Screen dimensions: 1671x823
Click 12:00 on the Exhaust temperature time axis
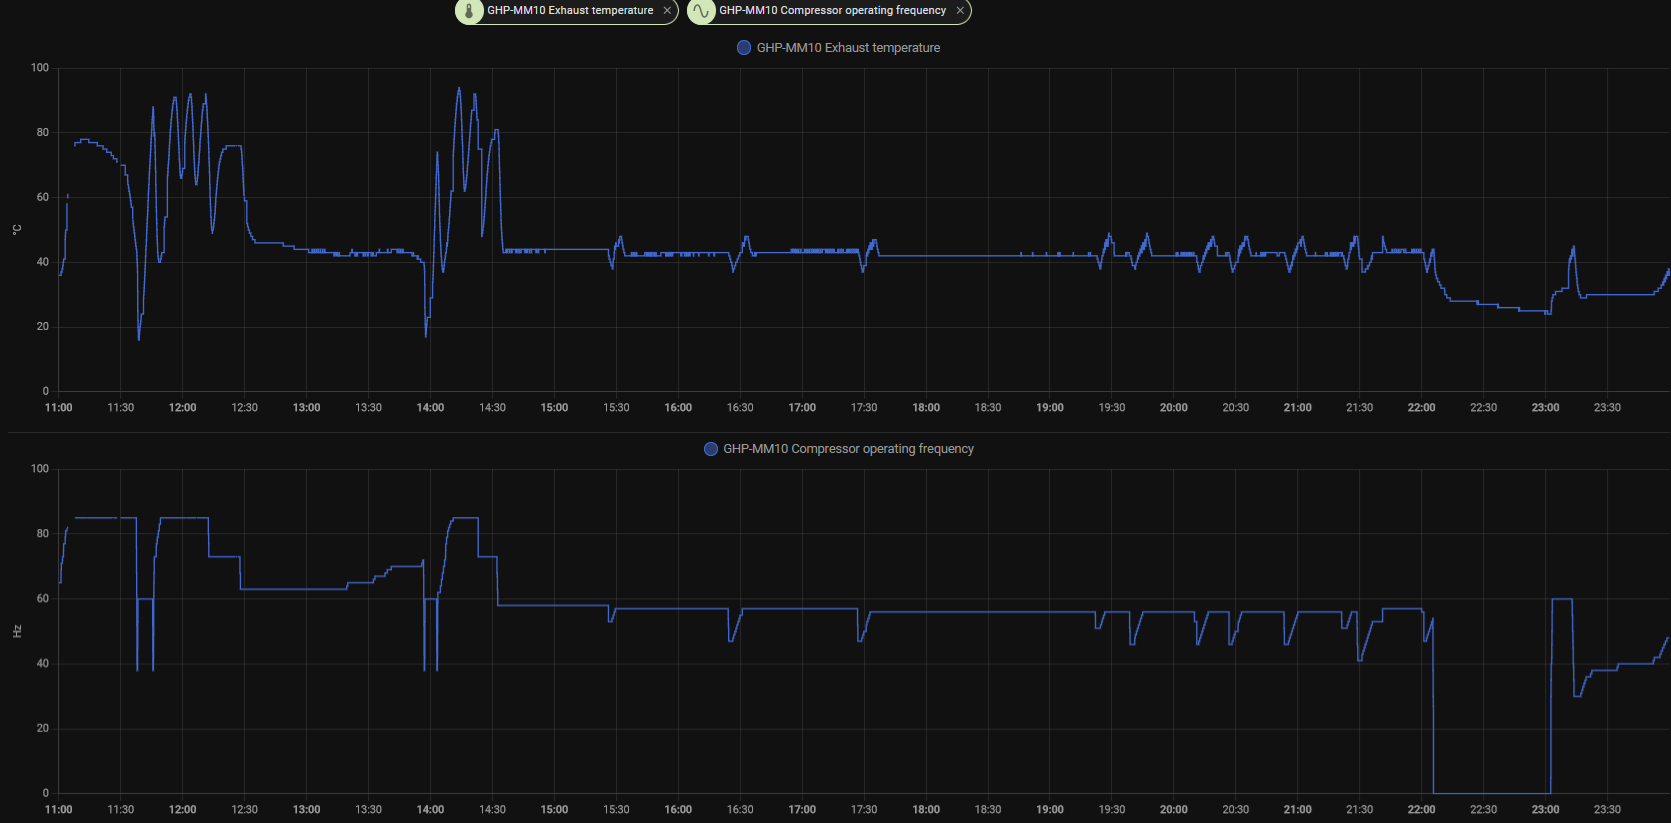[x=183, y=408]
